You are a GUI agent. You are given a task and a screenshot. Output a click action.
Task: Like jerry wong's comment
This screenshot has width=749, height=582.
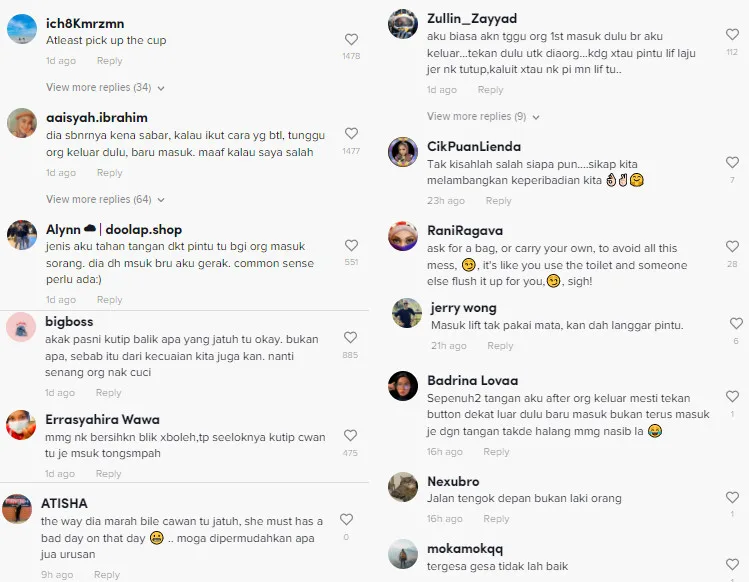(x=736, y=324)
